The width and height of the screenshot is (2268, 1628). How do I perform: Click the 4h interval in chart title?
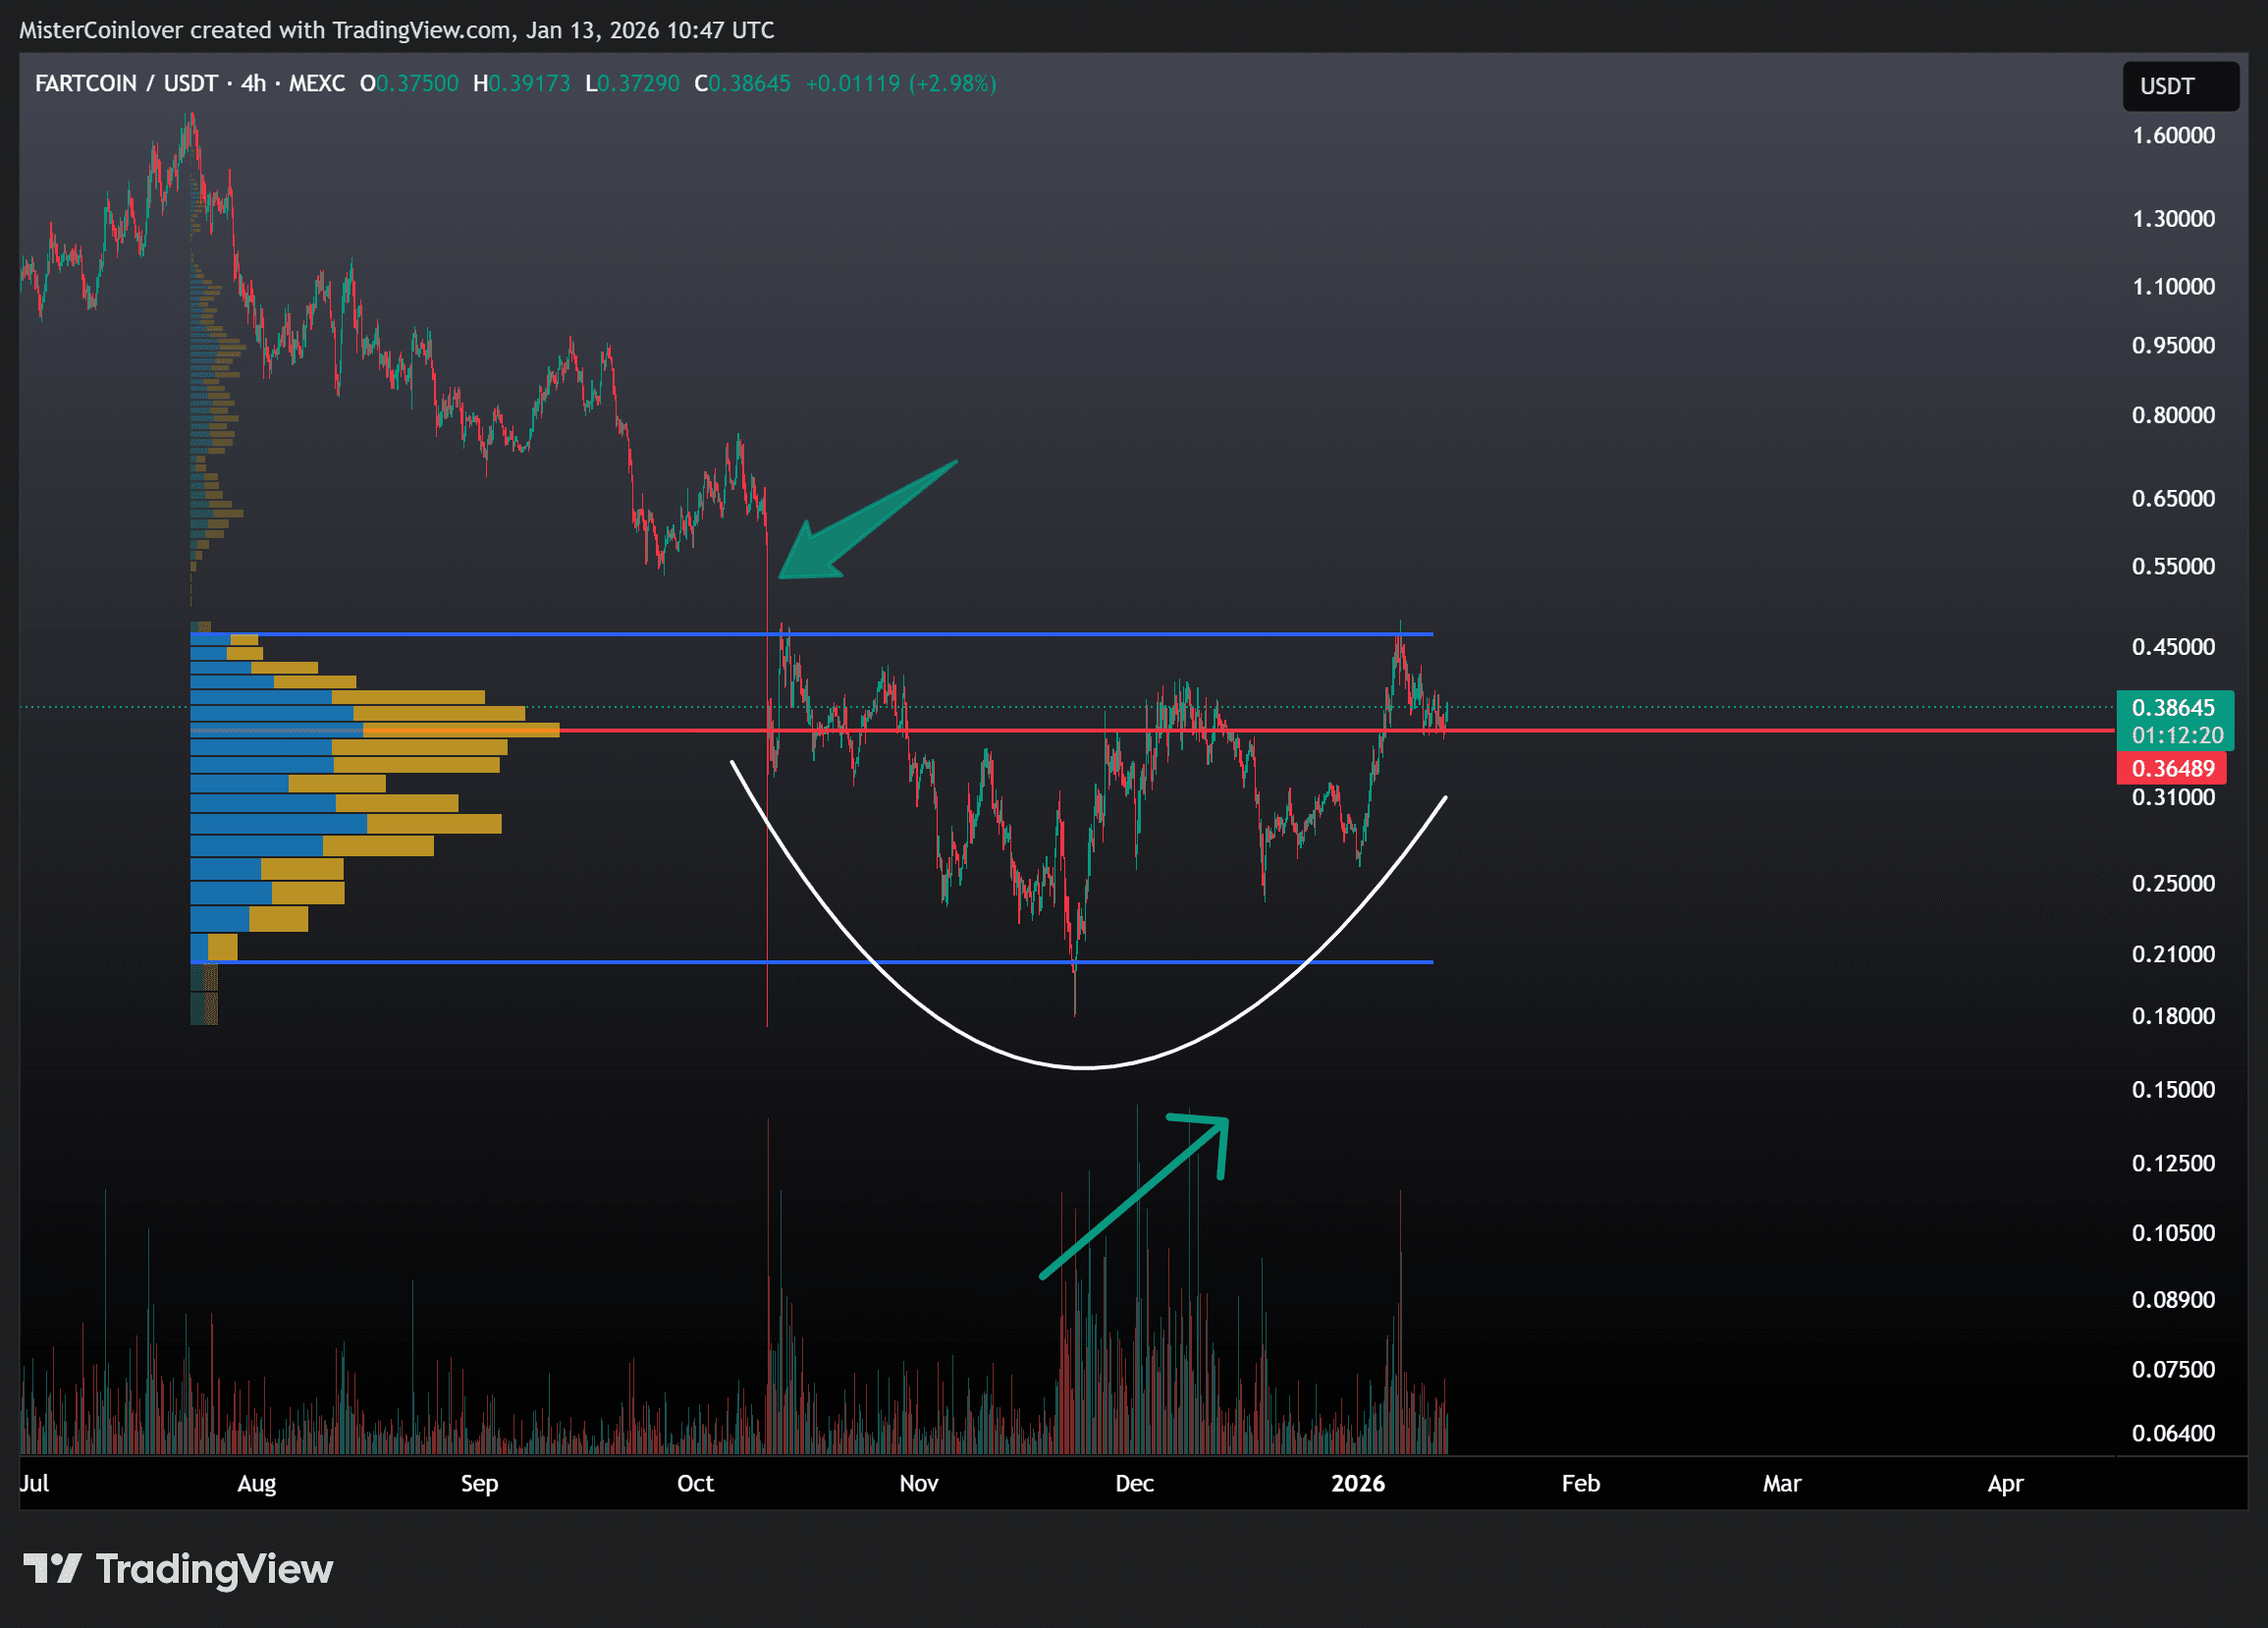point(253,83)
